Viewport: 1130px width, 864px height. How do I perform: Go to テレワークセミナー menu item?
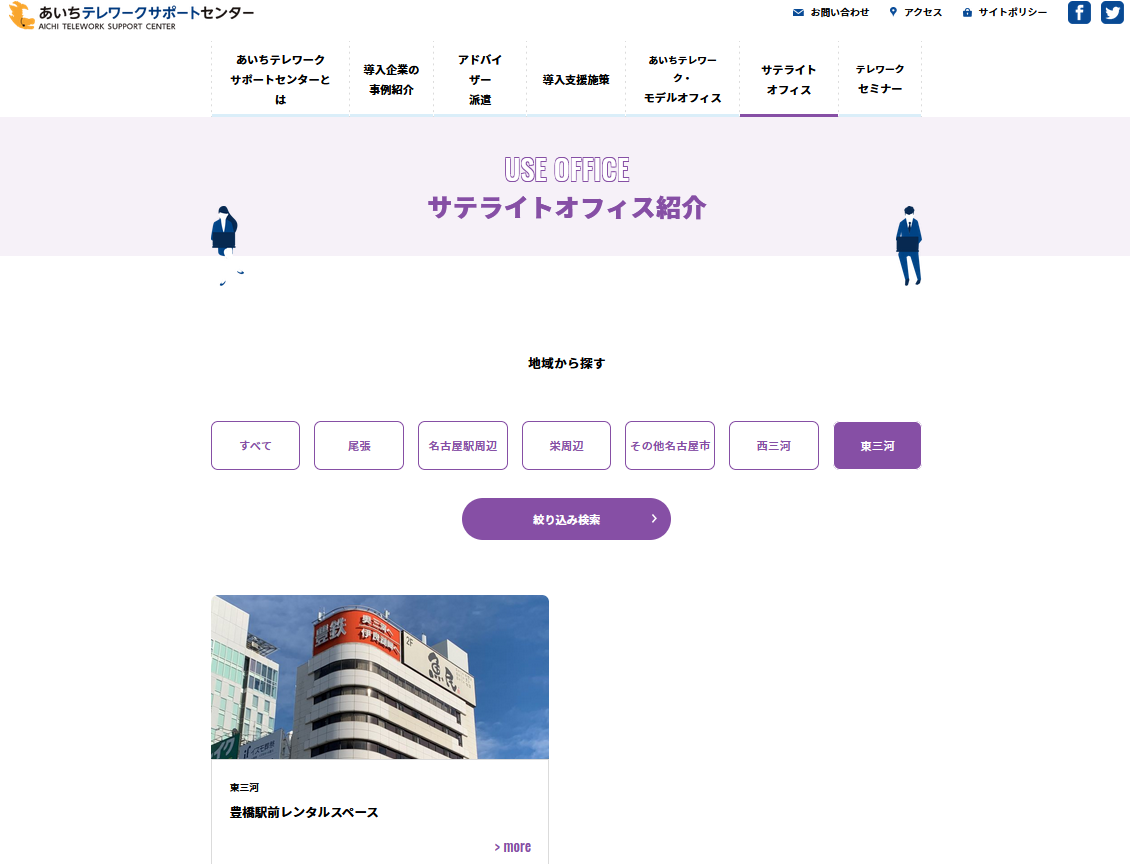tap(880, 80)
